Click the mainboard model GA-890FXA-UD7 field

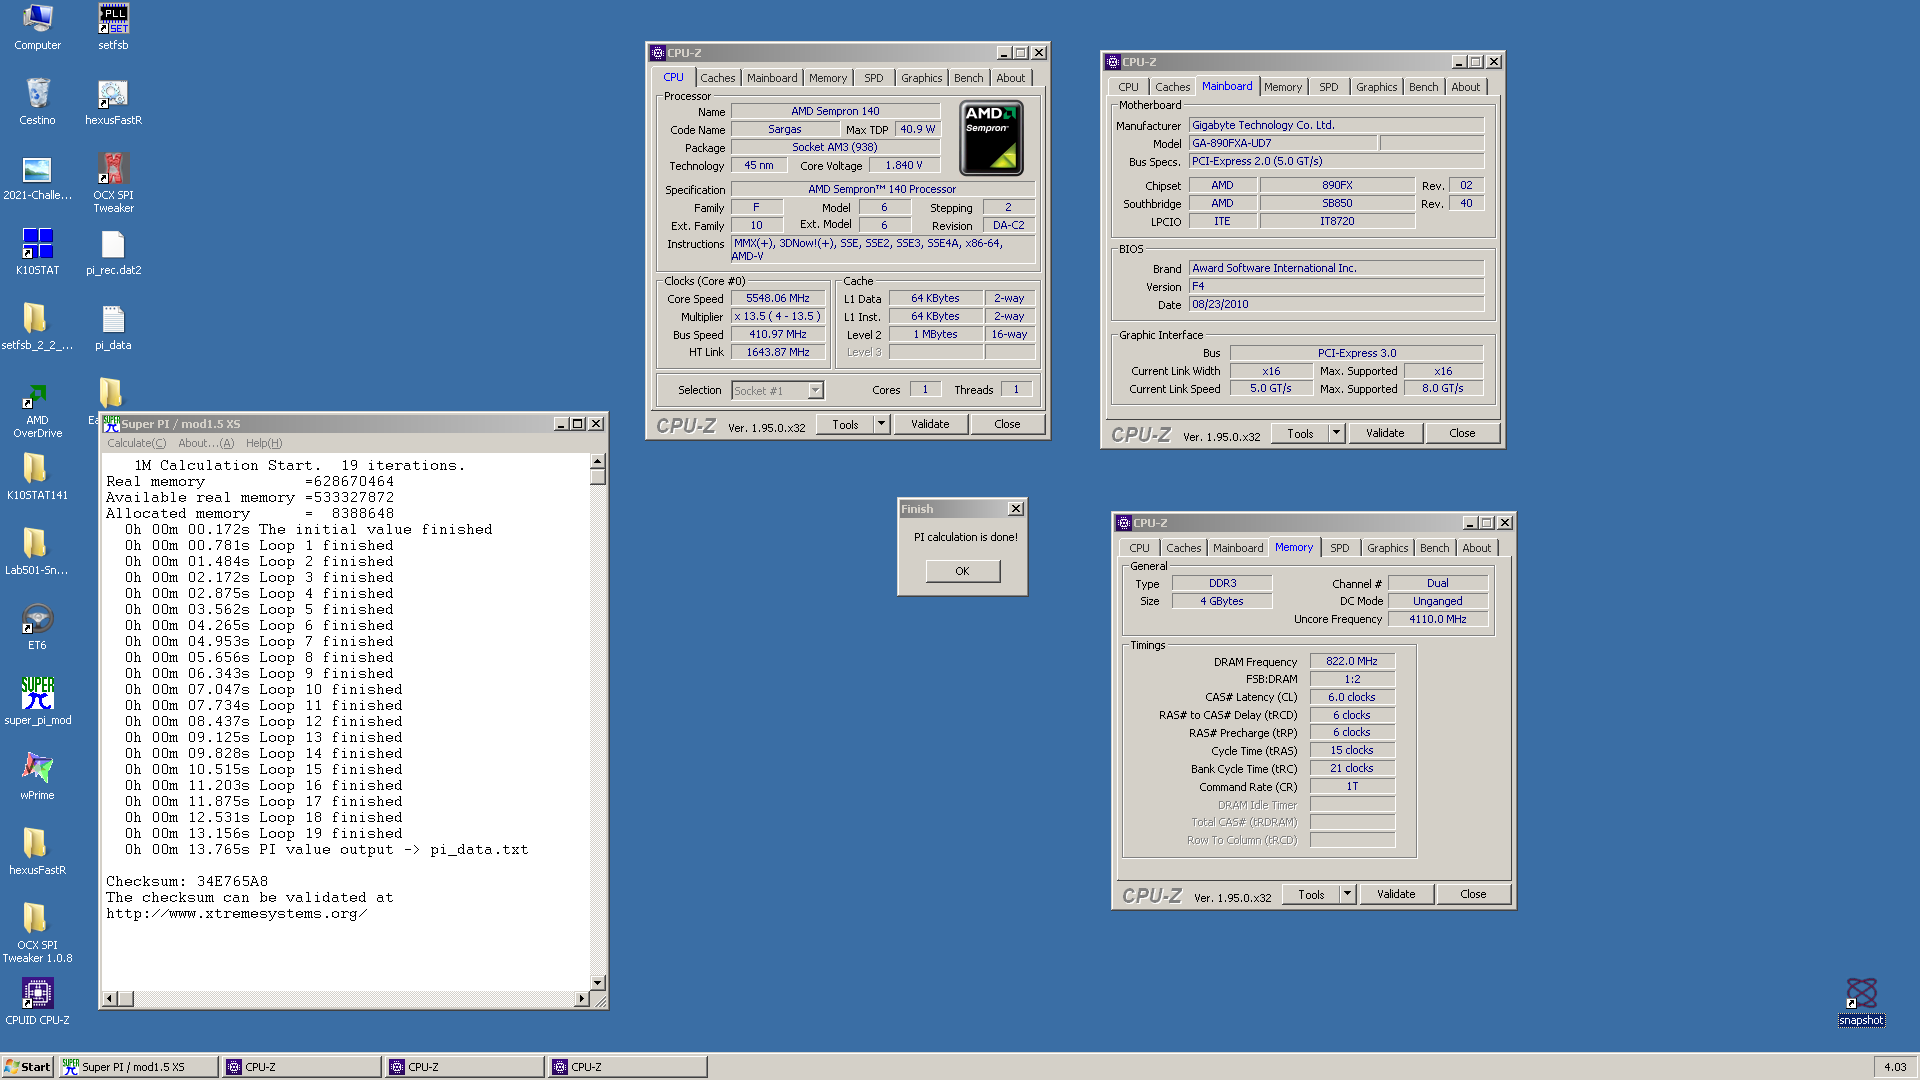(1283, 143)
